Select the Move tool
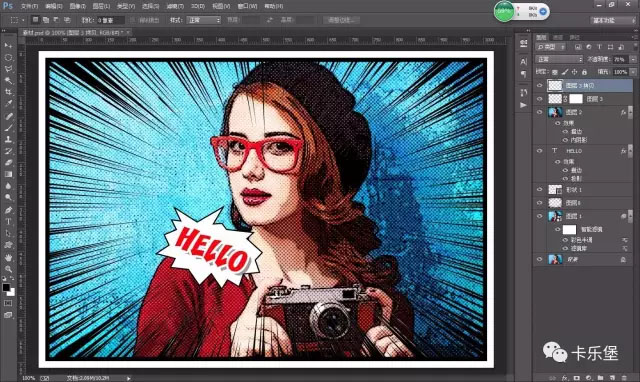640x382 pixels. [8, 45]
